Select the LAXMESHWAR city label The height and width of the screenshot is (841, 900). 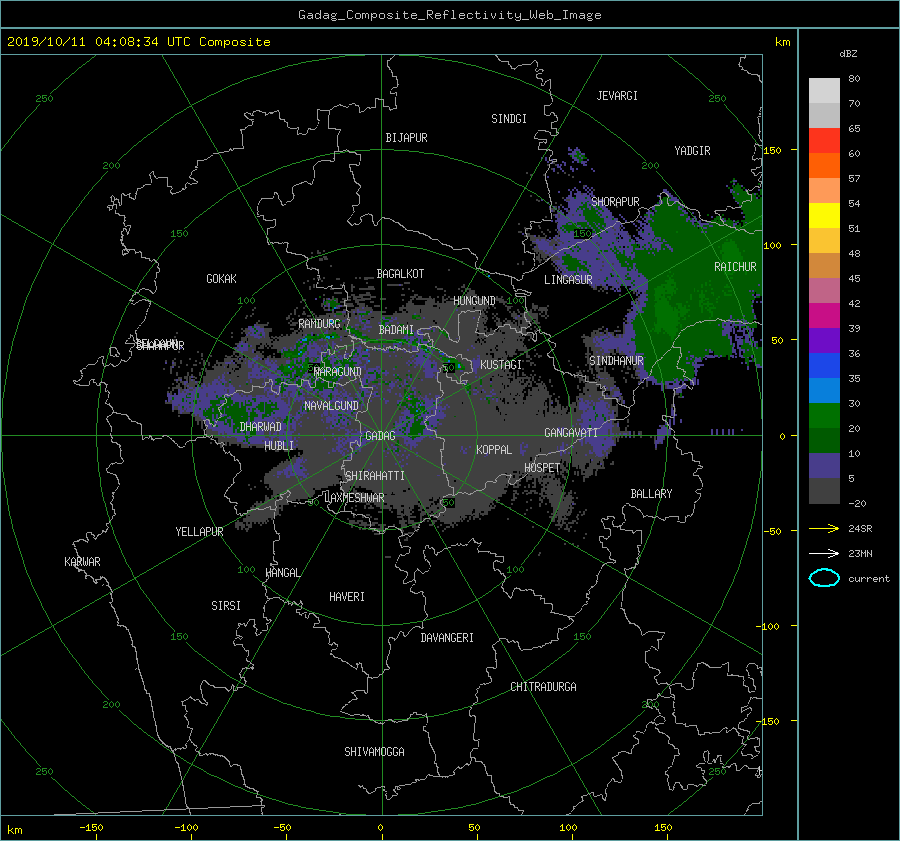click(x=354, y=498)
